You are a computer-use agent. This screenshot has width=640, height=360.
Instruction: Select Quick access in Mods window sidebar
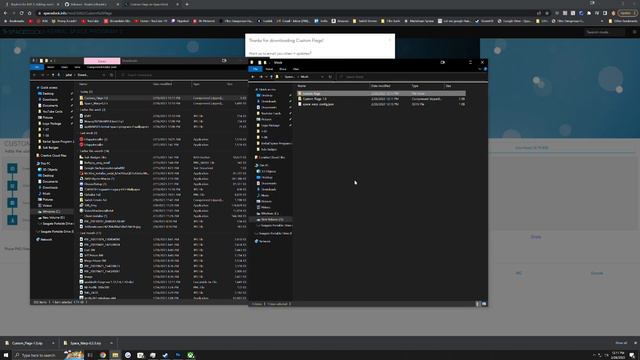pyautogui.click(x=268, y=89)
